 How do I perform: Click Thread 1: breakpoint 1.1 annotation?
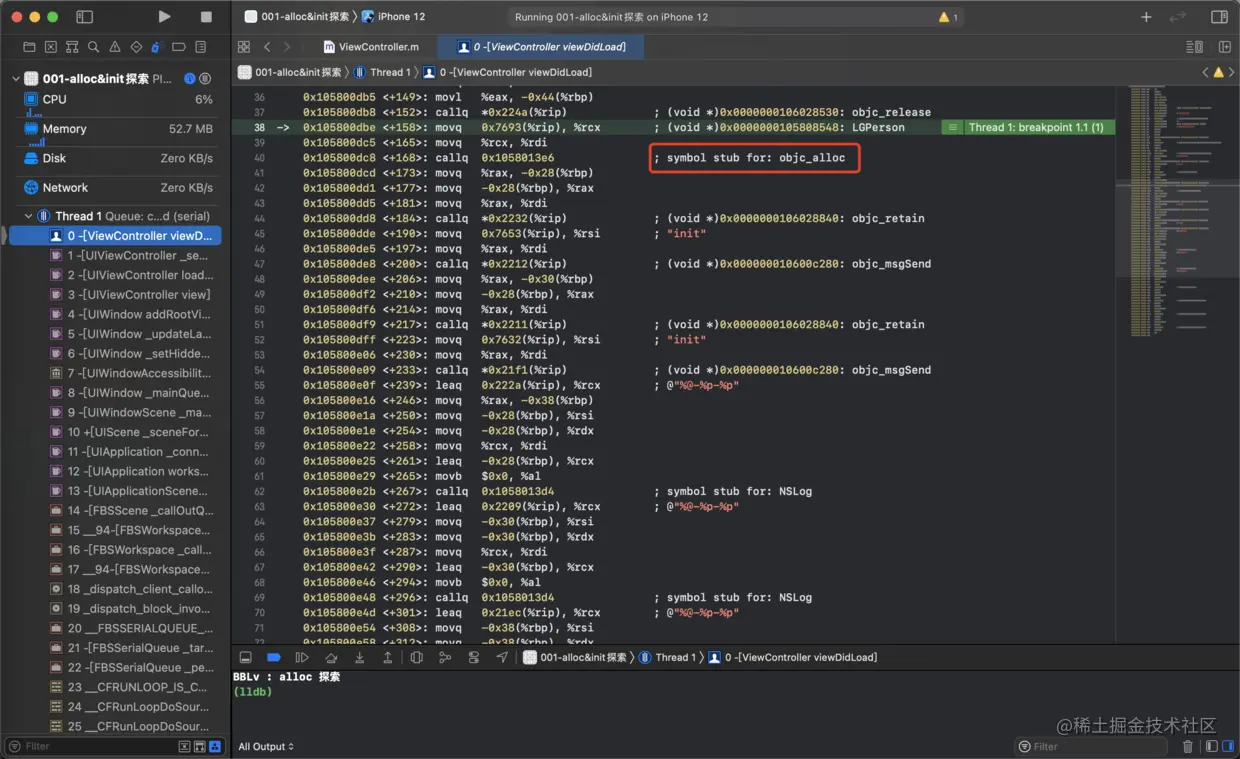coord(1027,128)
